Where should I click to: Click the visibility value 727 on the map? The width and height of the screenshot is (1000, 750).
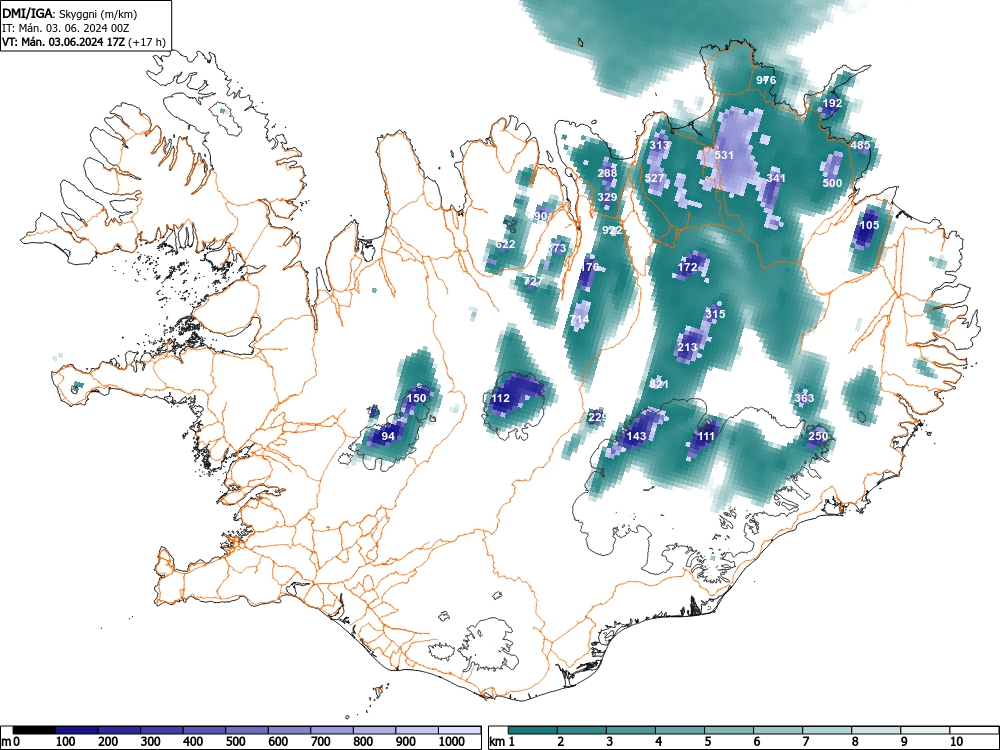[533, 281]
